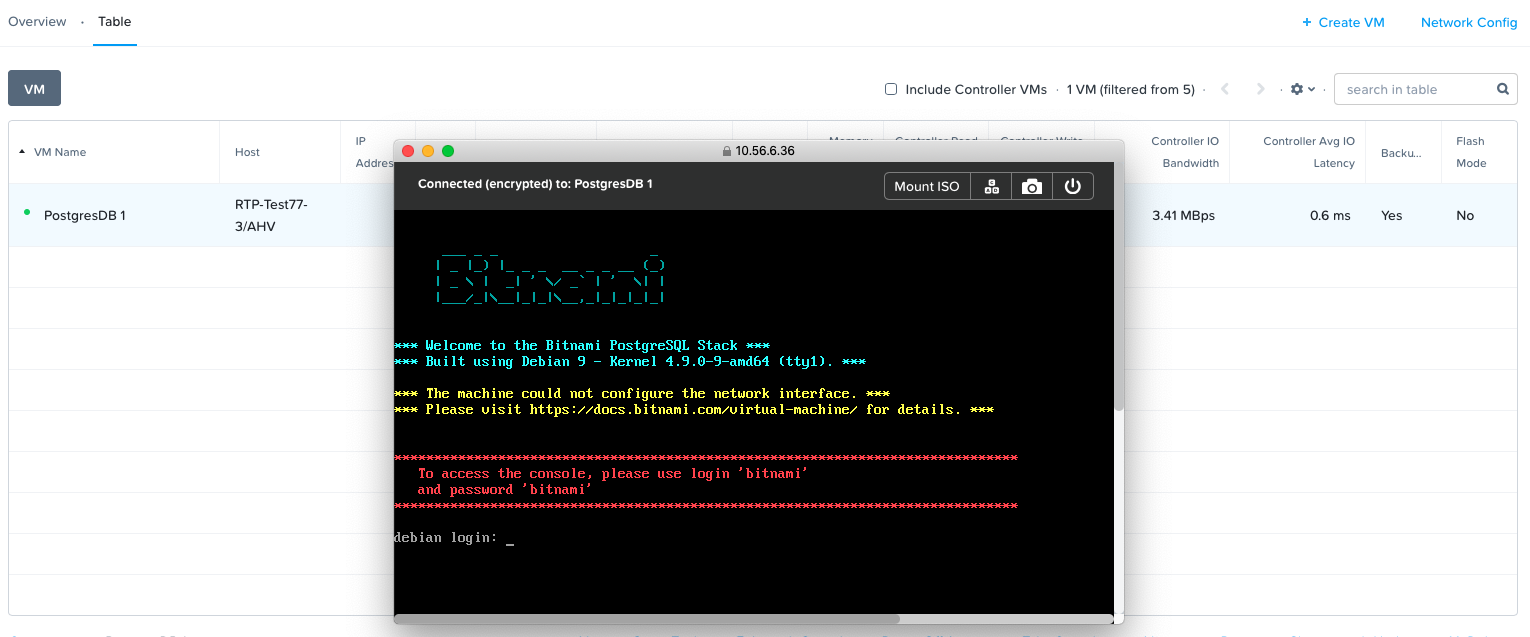Click the Create VM link
Image resolution: width=1530 pixels, height=637 pixels.
1343,22
